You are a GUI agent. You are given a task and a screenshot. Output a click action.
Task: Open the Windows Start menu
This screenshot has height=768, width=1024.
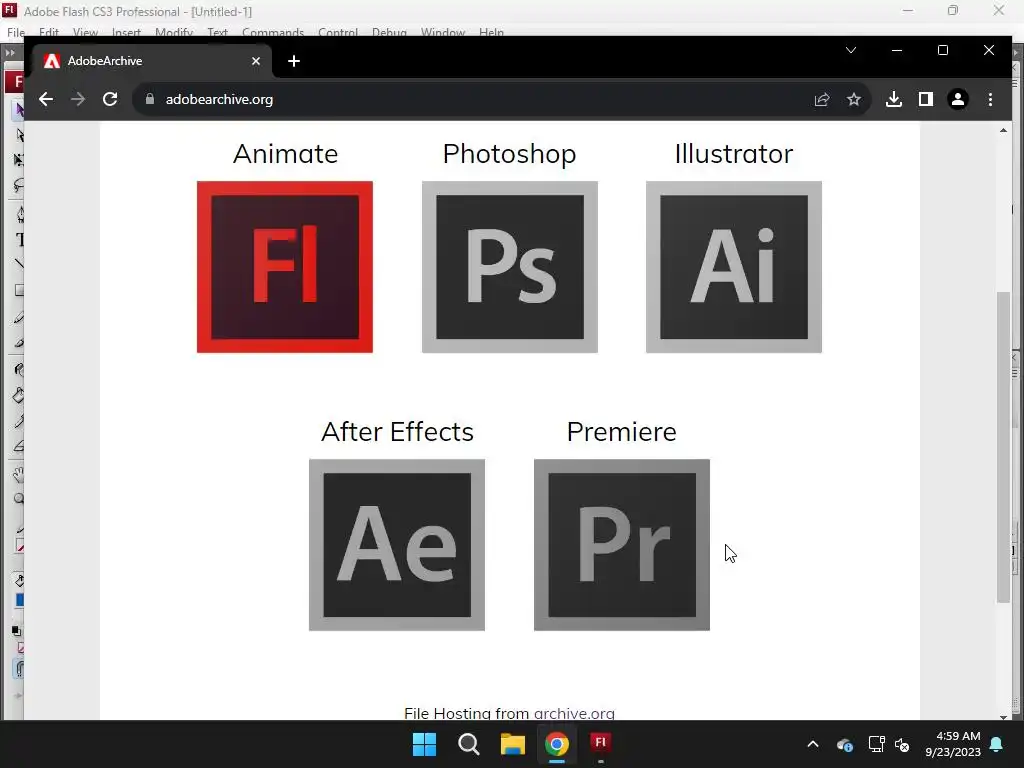[424, 744]
